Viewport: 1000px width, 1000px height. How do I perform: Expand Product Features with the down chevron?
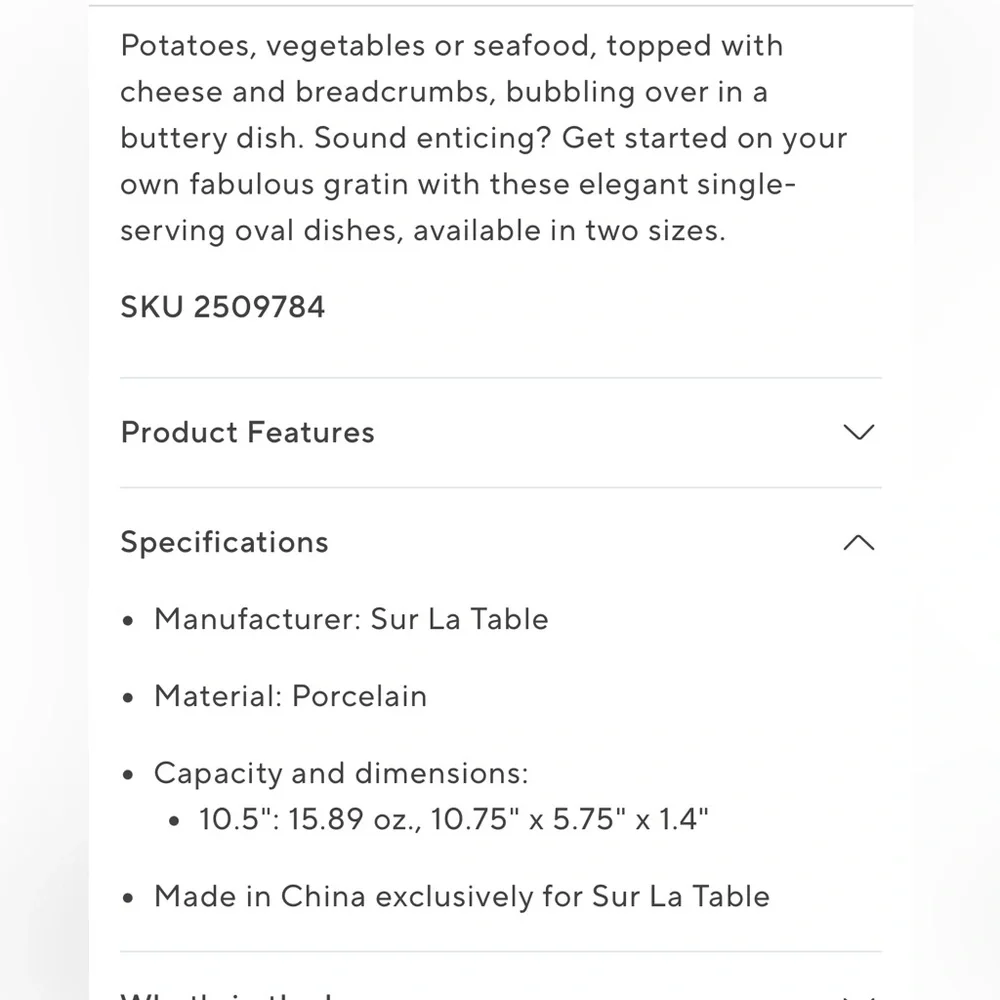click(x=858, y=432)
